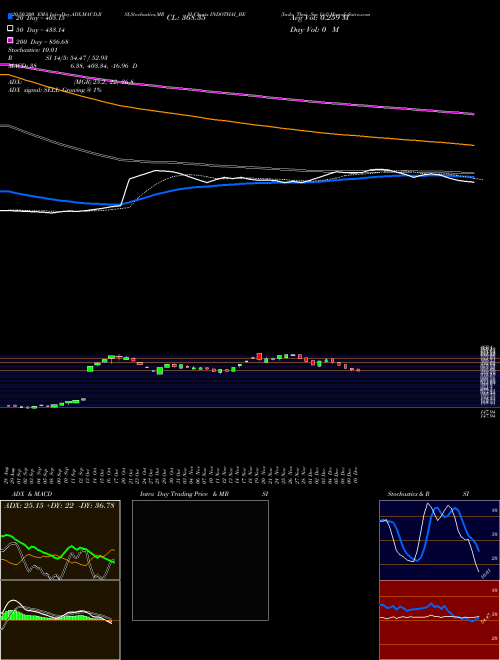Click the 'Avg Vol: 0.259 M' text

[x=319, y=18]
